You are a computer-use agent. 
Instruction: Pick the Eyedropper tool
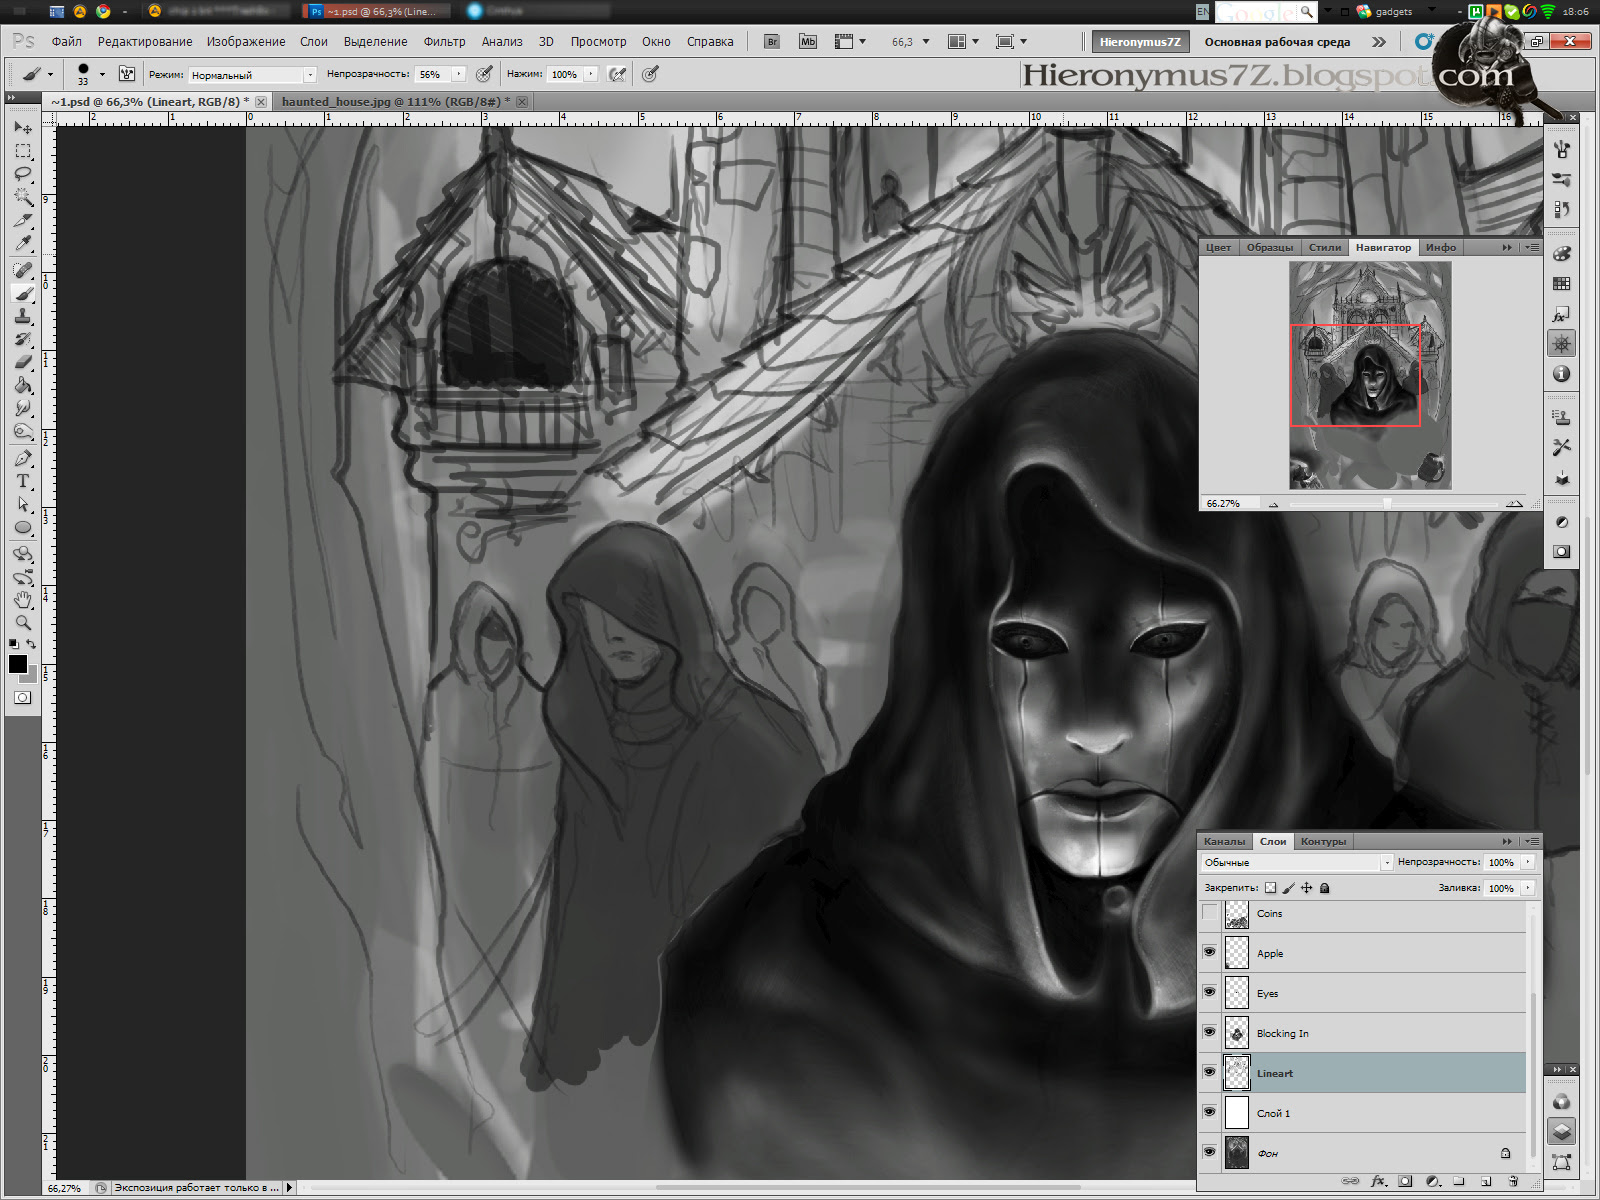point(22,243)
